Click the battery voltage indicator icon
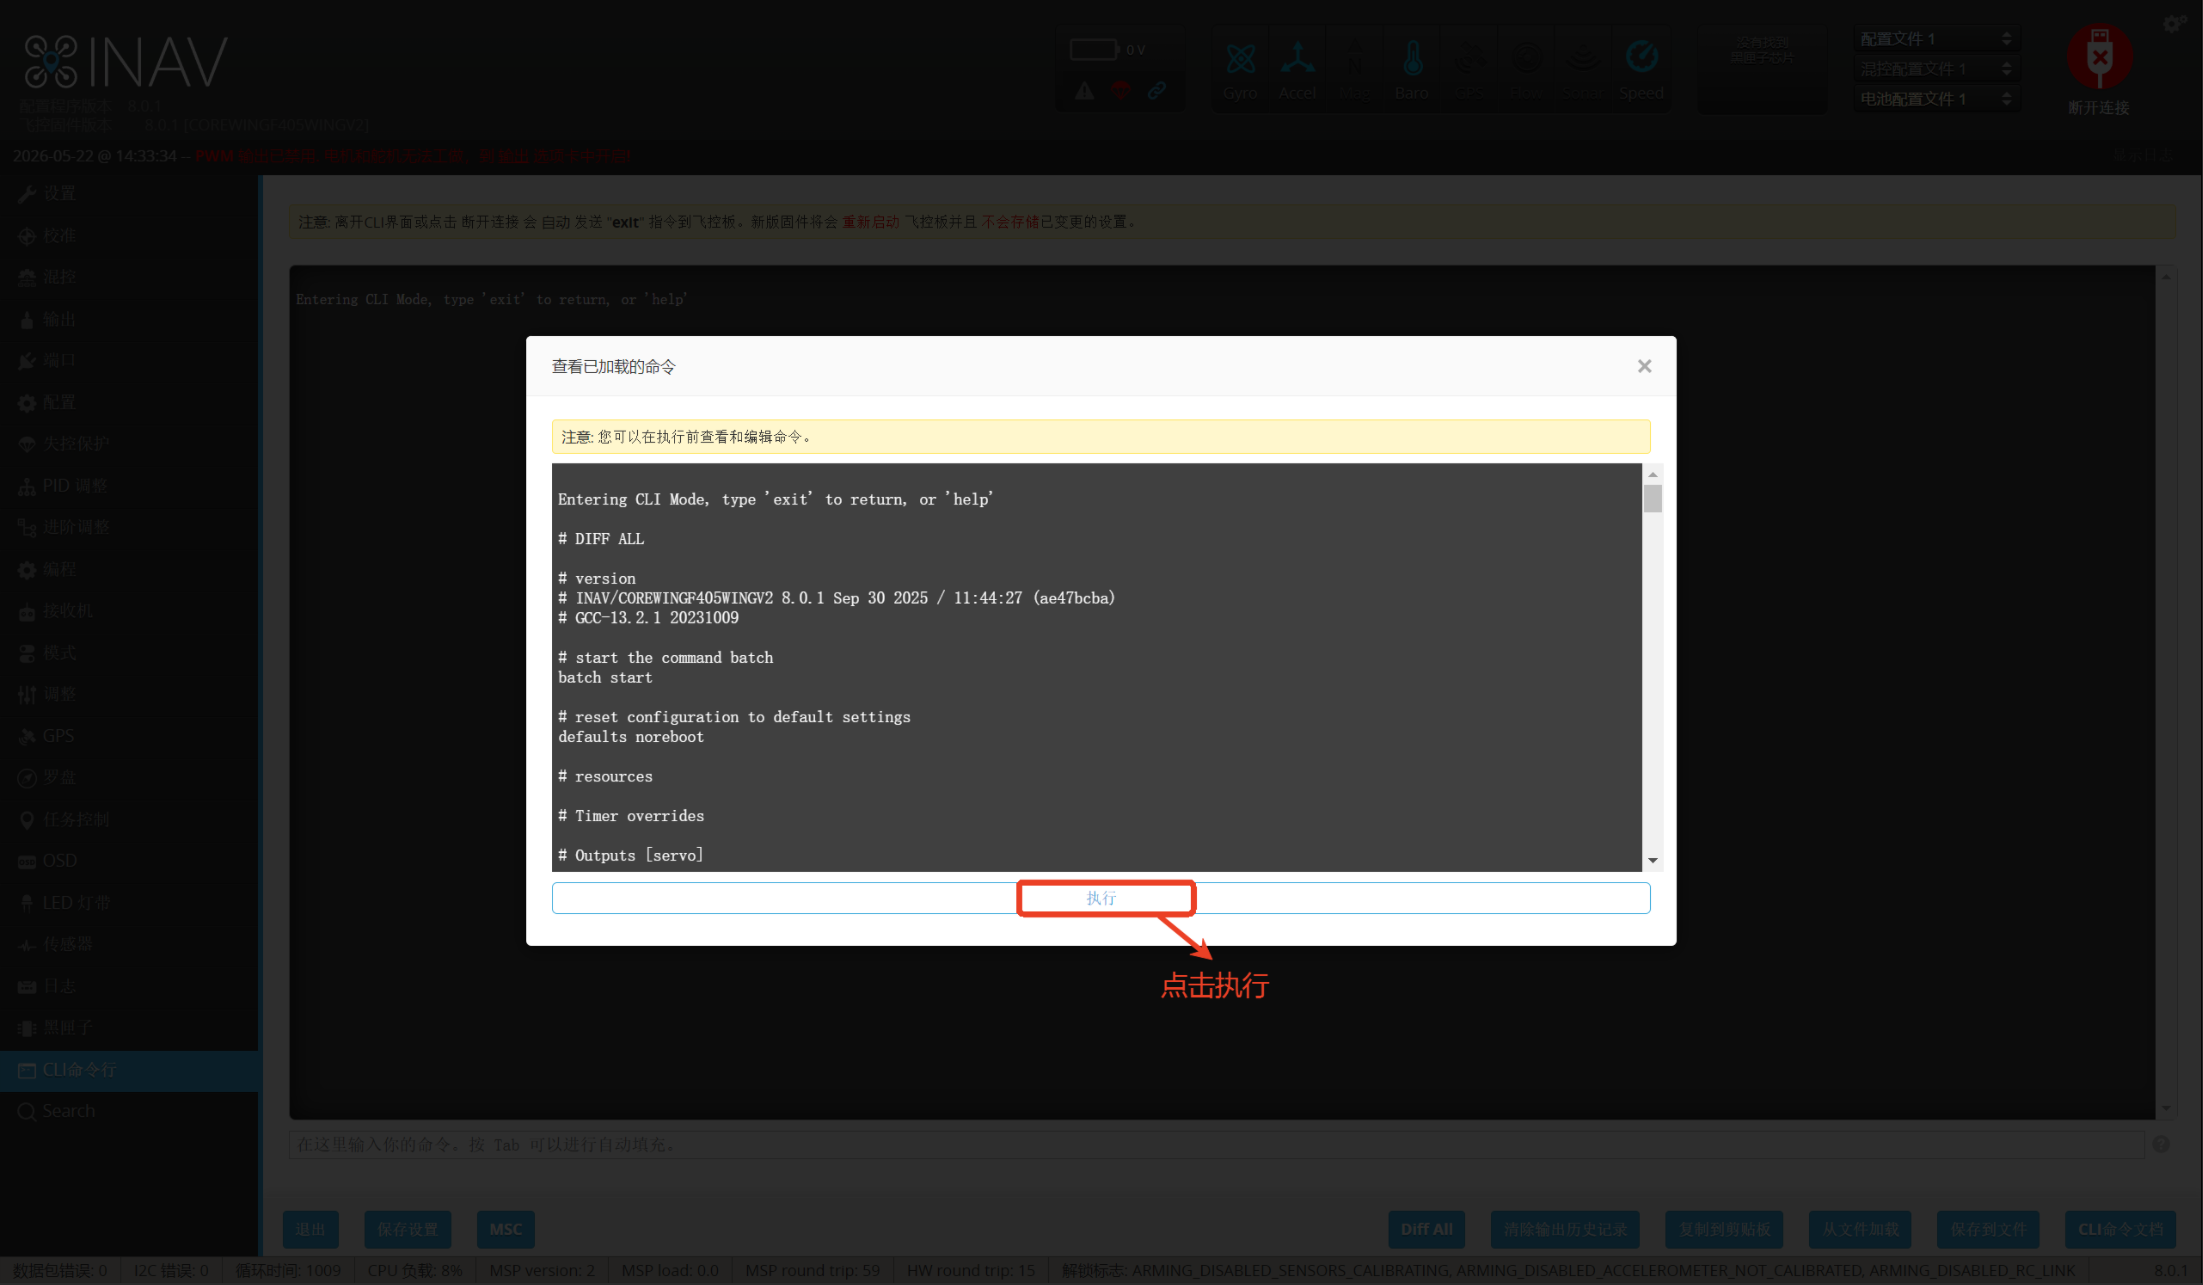 (x=1094, y=49)
